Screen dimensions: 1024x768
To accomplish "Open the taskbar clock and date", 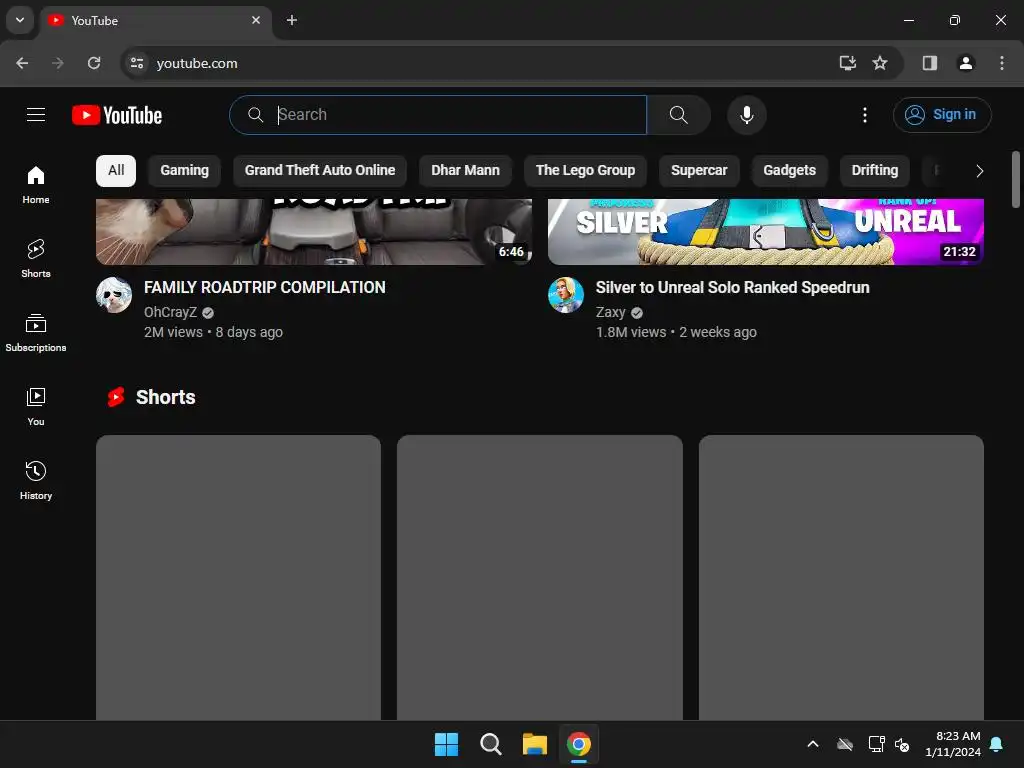I will (953, 744).
